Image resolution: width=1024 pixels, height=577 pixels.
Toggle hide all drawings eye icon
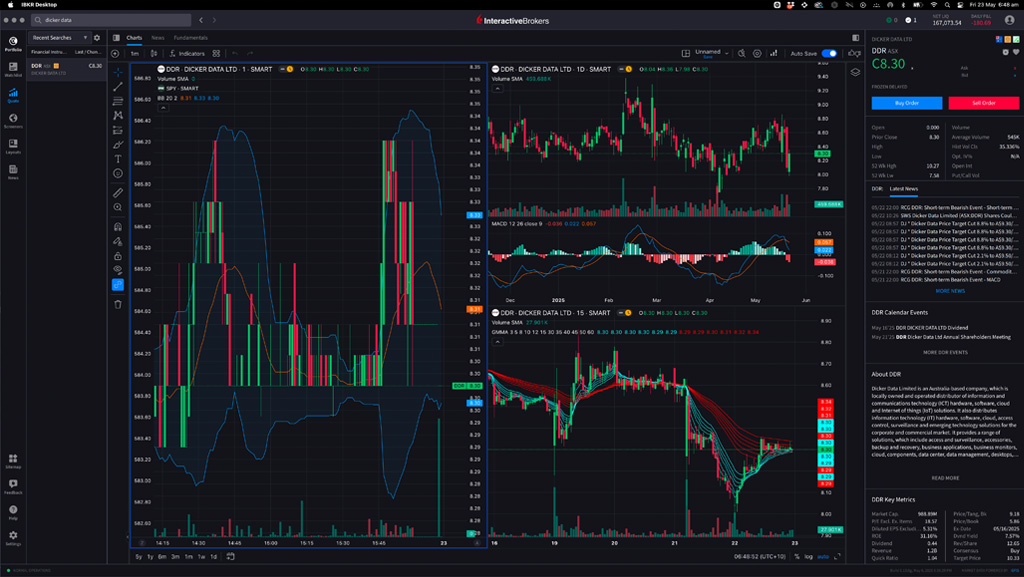[118, 270]
